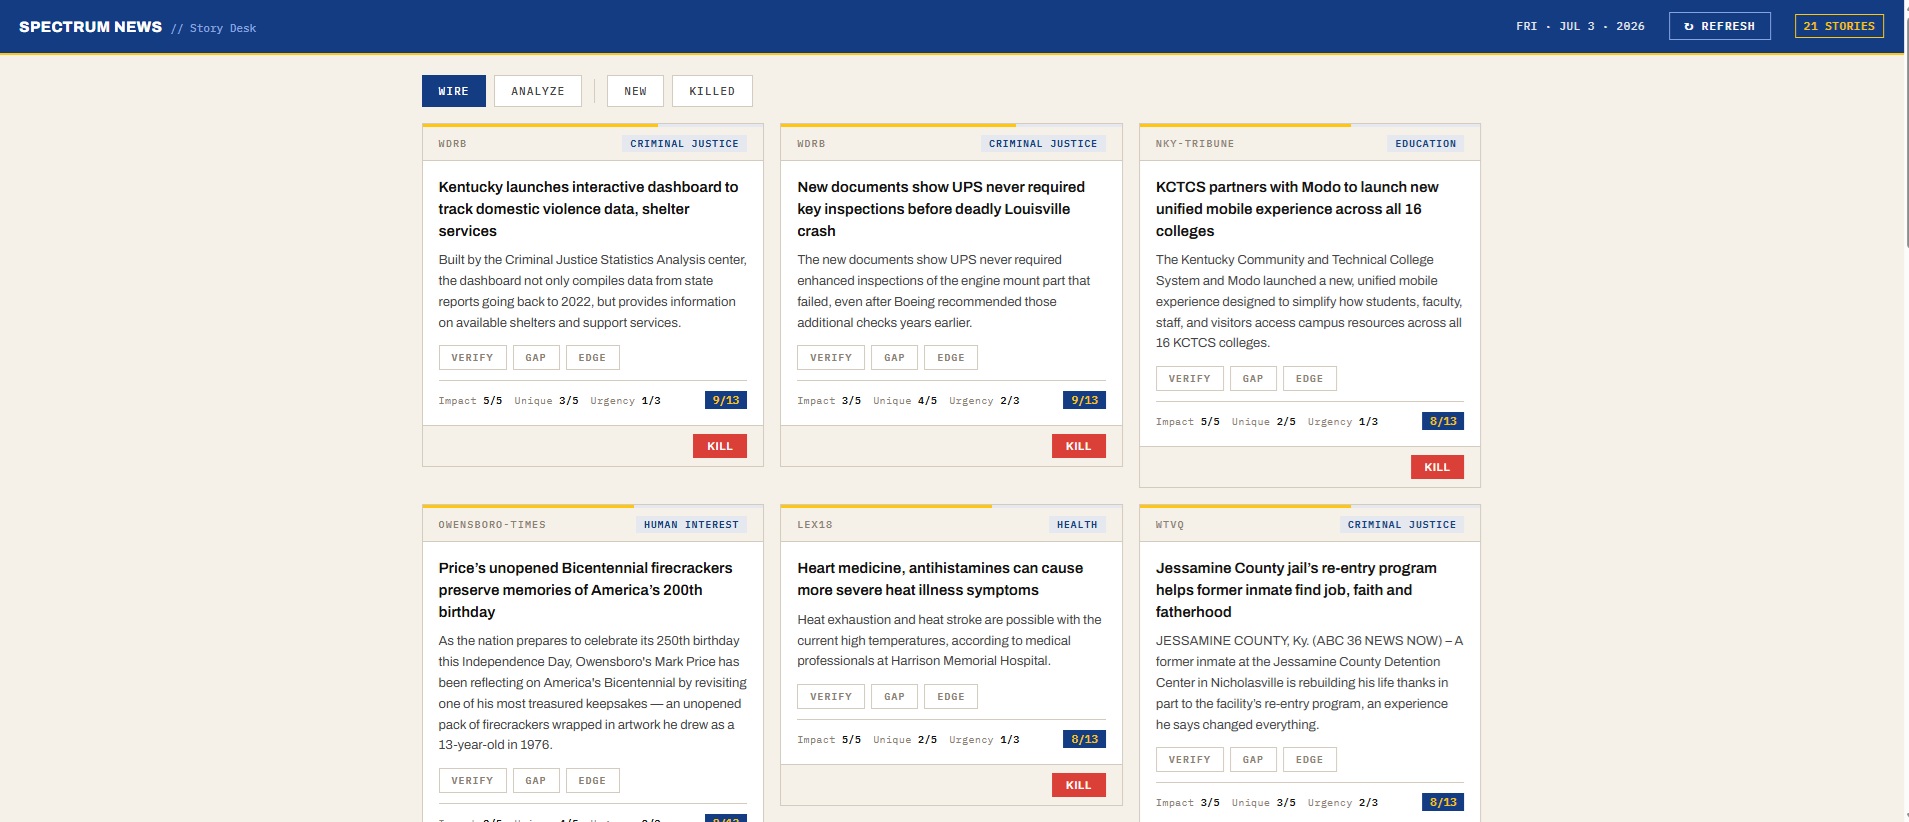This screenshot has height=822, width=1909.
Task: Show the Killed stories tab
Action: [712, 91]
